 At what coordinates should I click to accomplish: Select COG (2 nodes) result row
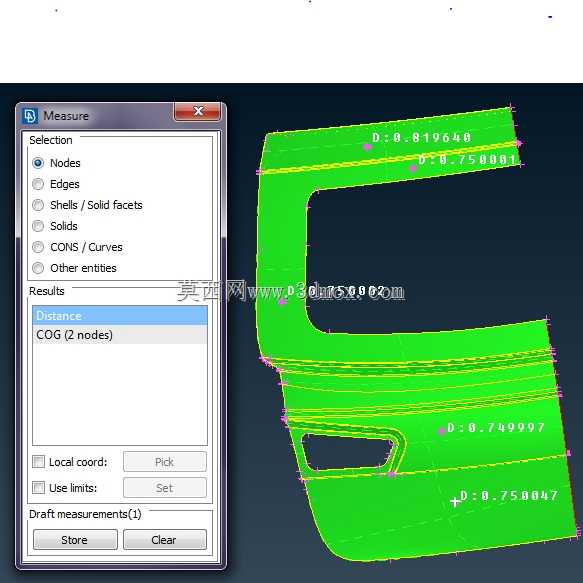click(x=120, y=335)
